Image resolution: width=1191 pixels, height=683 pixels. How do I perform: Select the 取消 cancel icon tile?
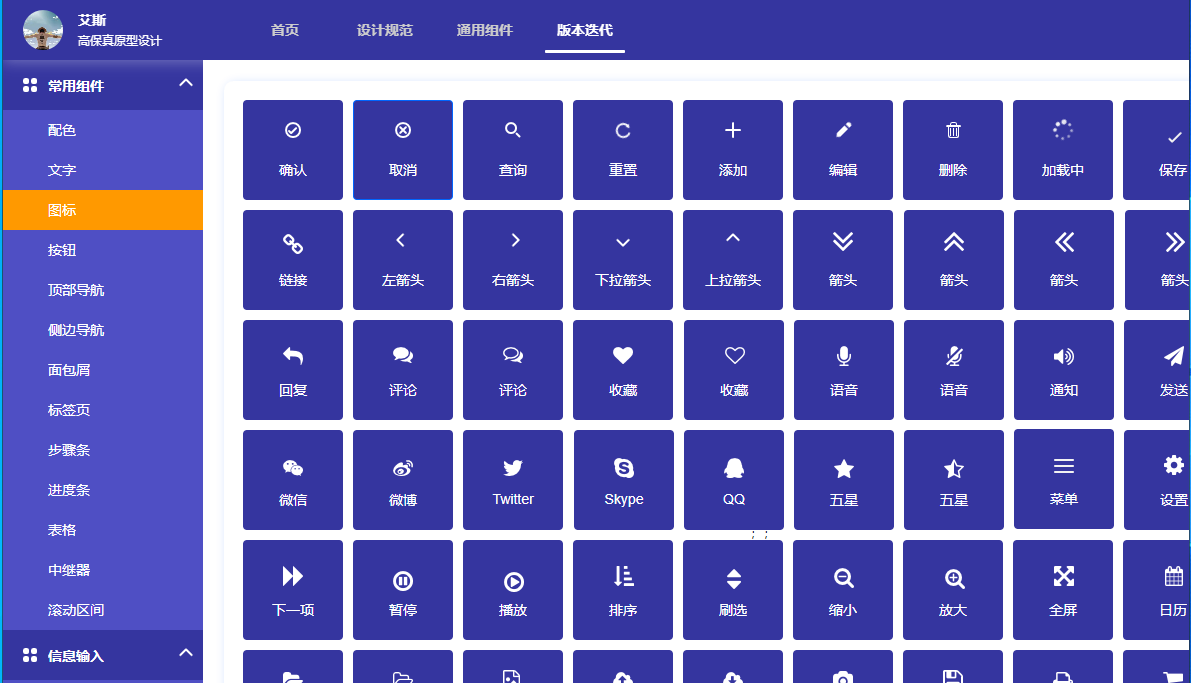tap(403, 150)
